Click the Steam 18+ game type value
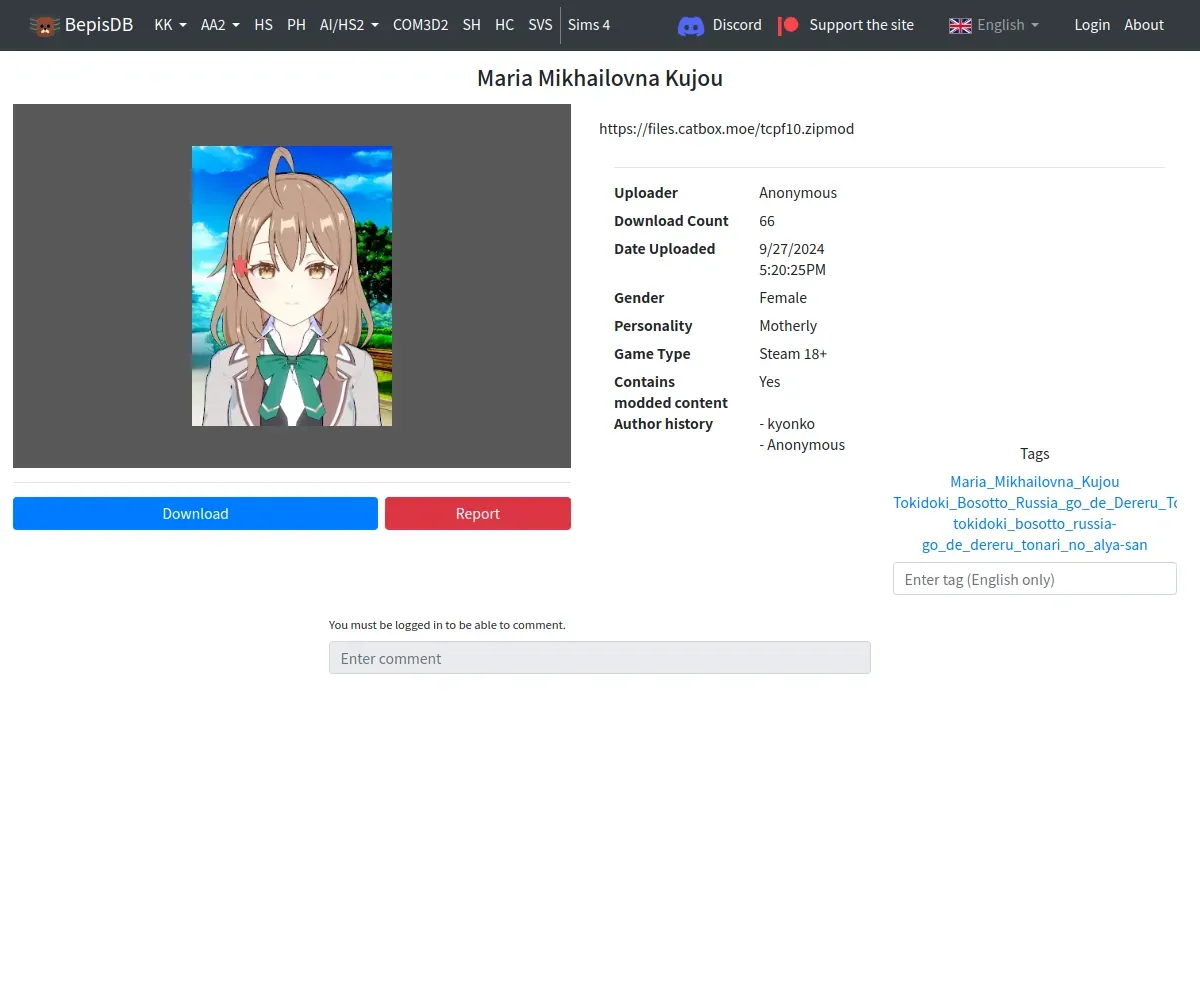This screenshot has width=1200, height=1000. (793, 353)
